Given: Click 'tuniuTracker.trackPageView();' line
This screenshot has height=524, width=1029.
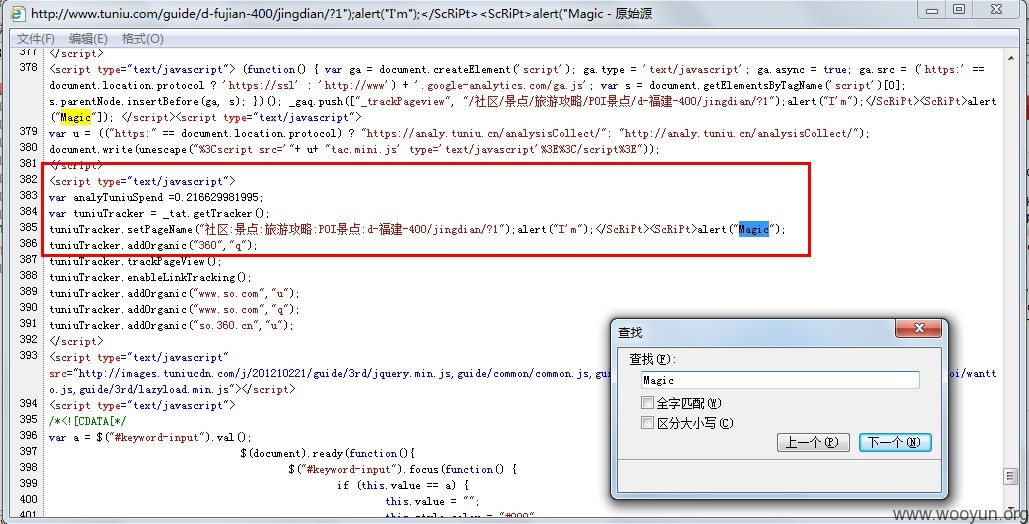Looking at the screenshot, I should point(135,261).
